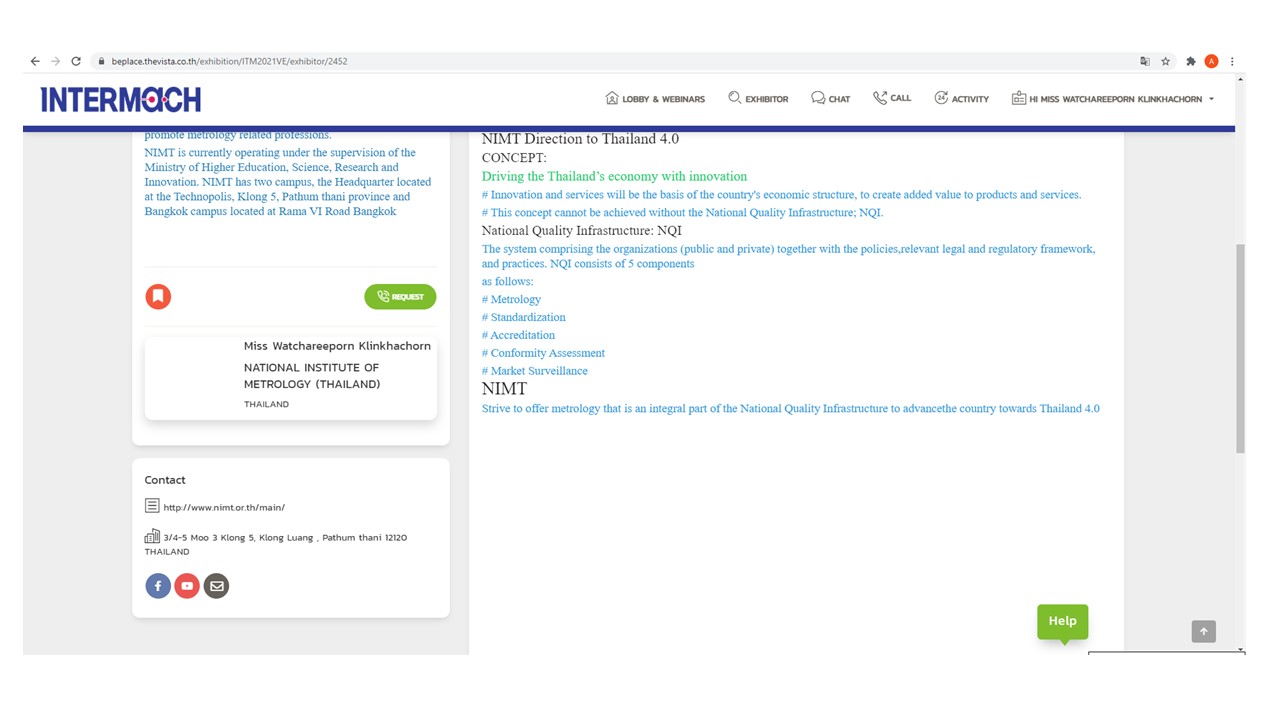
Task: Click the red bookmark icon
Action: click(x=158, y=297)
